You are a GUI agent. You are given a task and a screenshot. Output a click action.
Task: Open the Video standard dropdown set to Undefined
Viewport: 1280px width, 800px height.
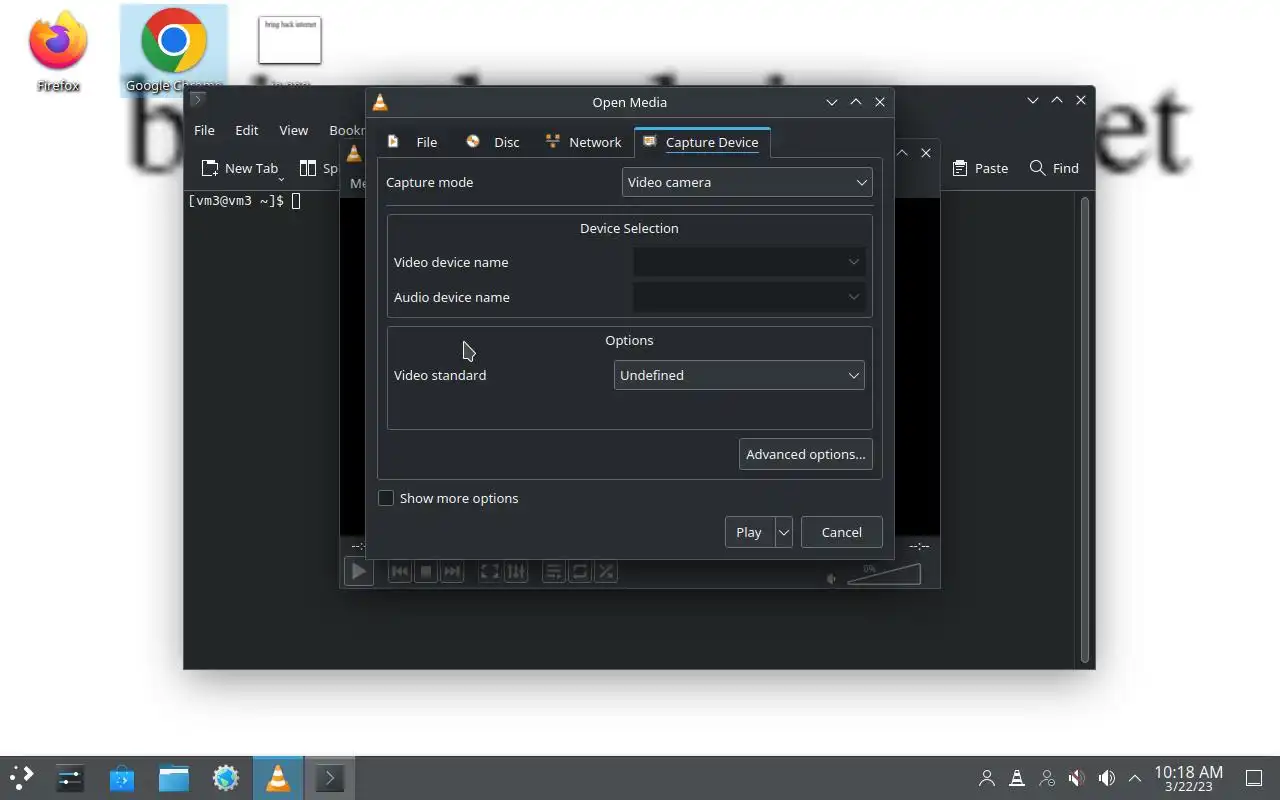tap(739, 375)
